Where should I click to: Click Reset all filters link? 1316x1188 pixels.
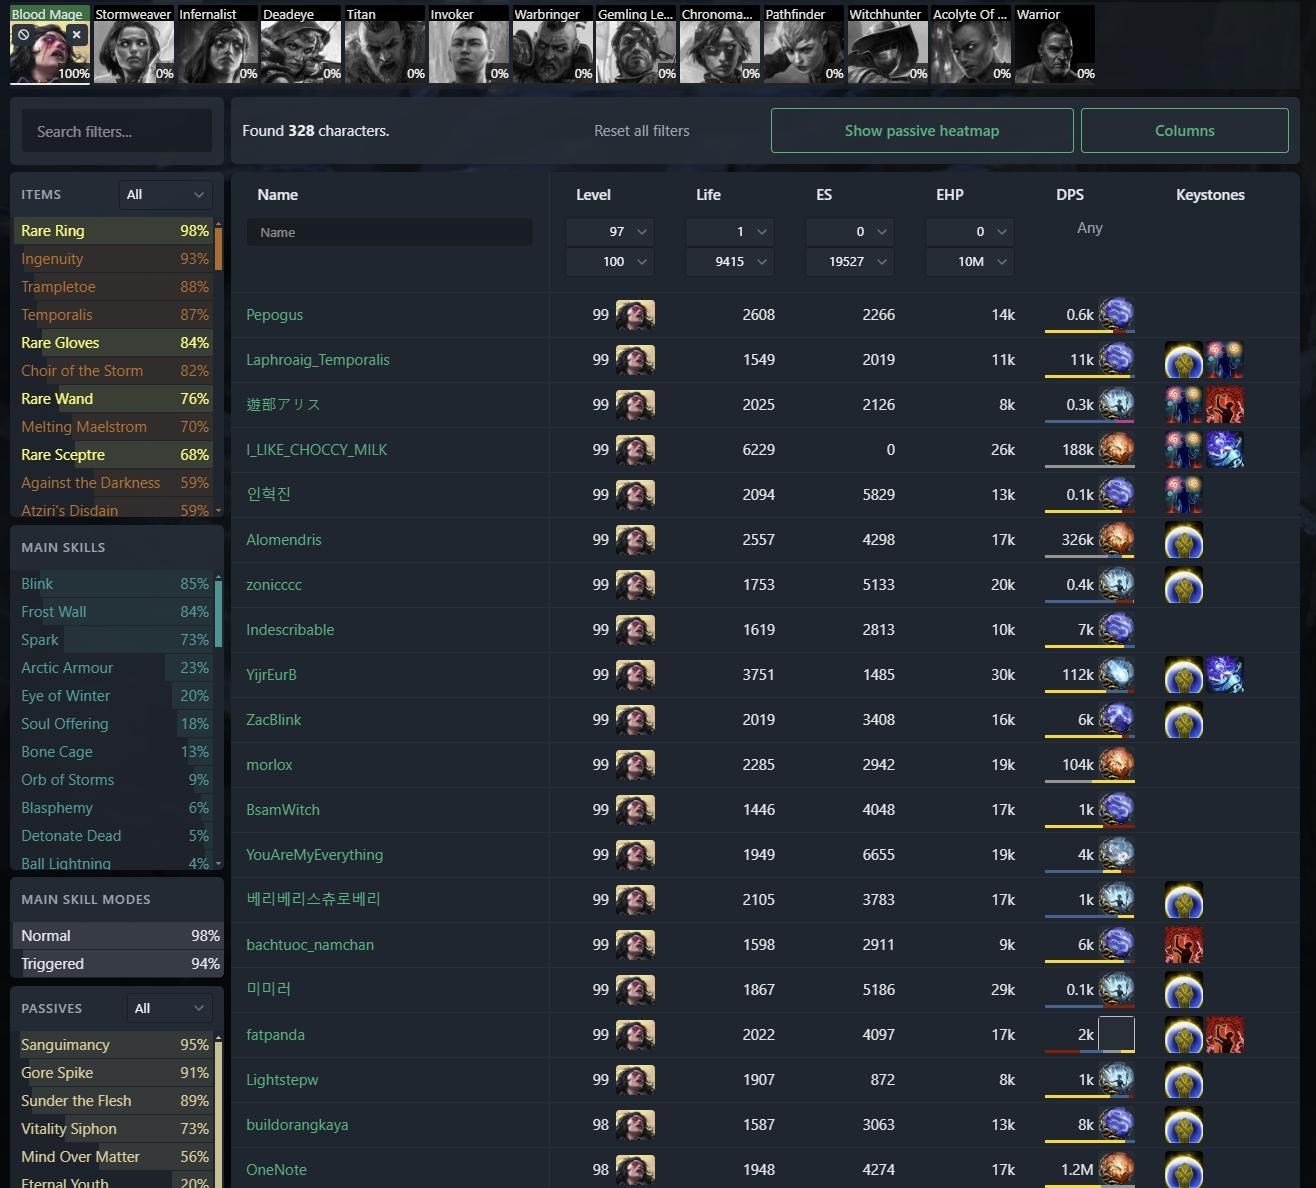tap(641, 131)
